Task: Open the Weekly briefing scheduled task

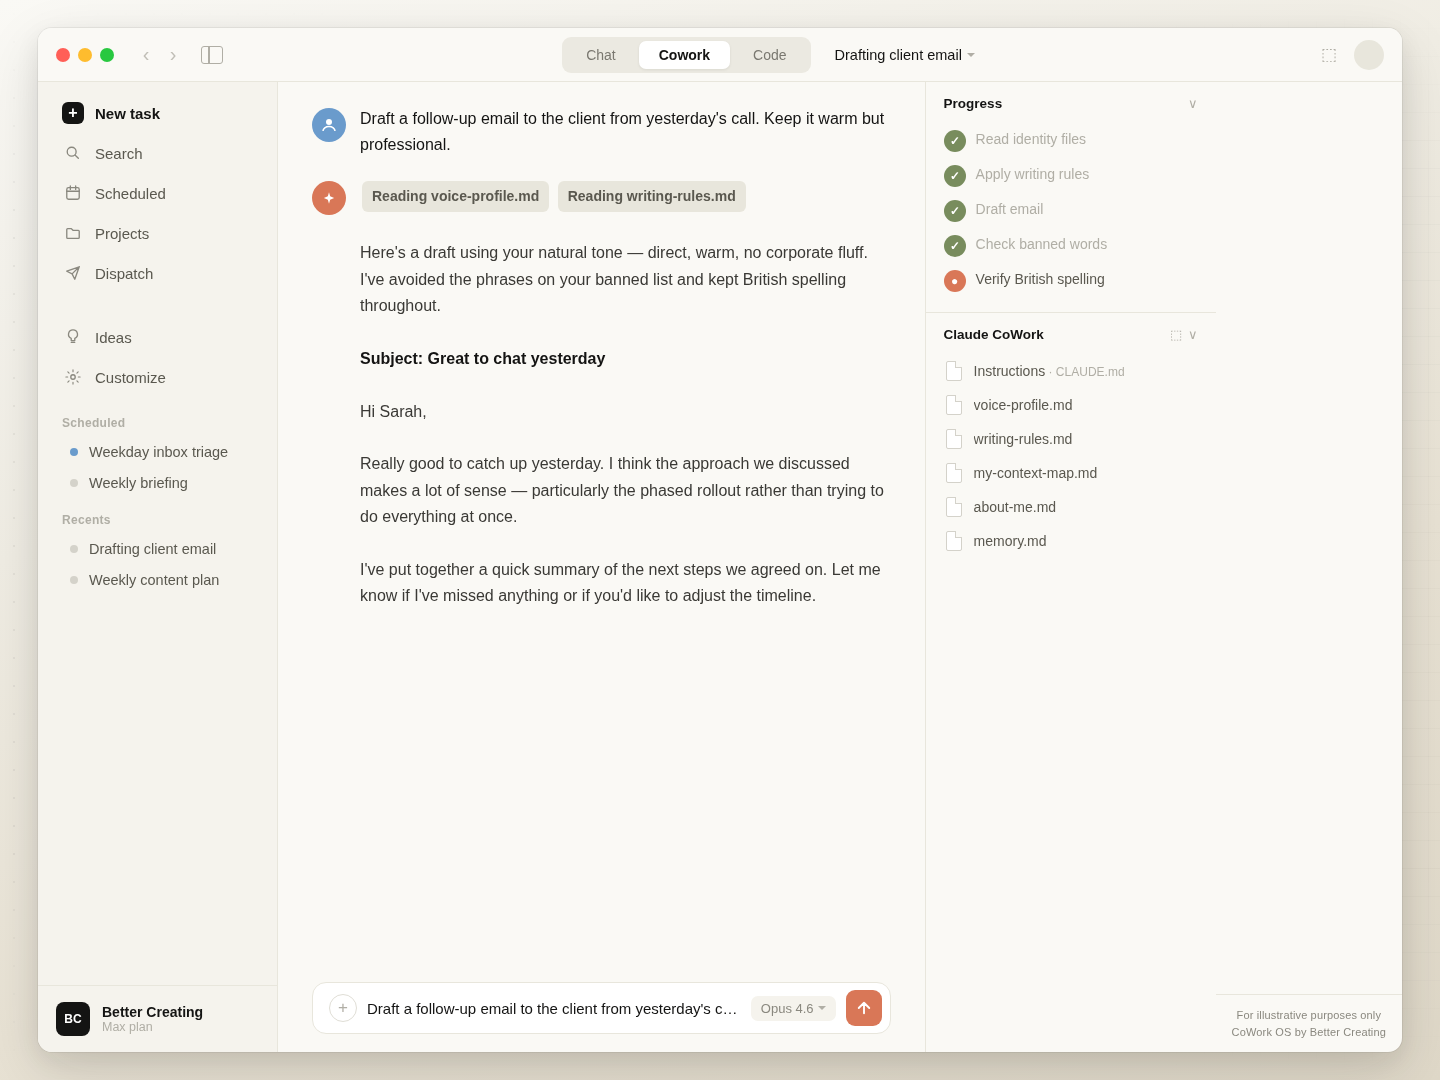Action: [138, 483]
